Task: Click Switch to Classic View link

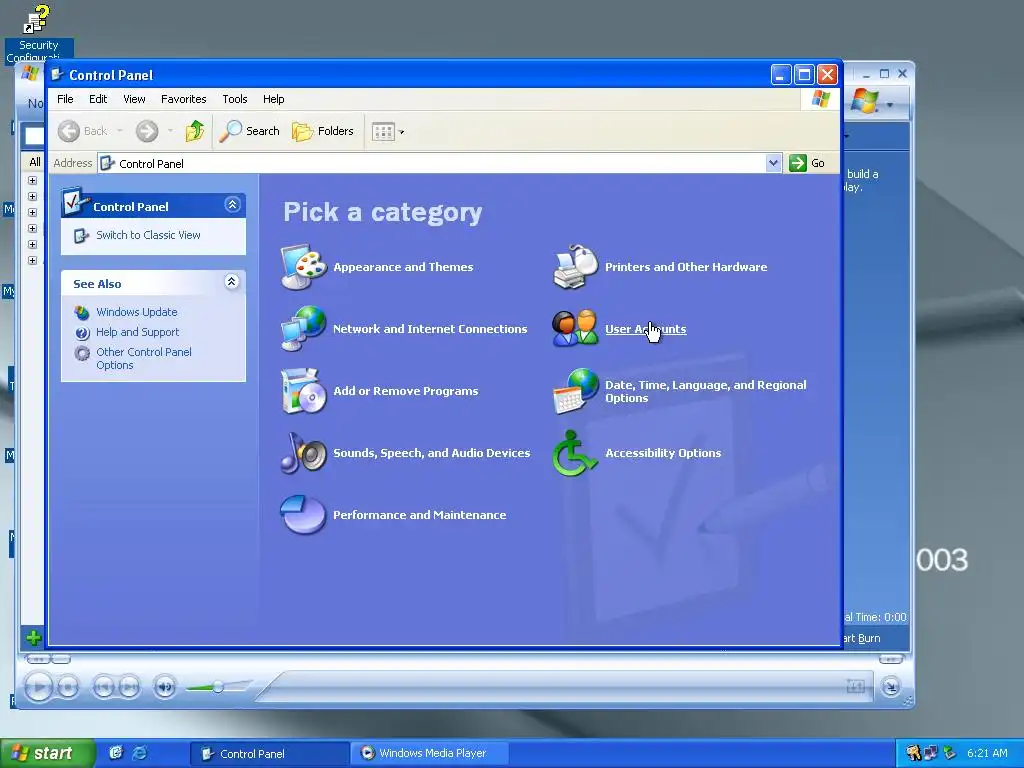Action: tap(148, 235)
